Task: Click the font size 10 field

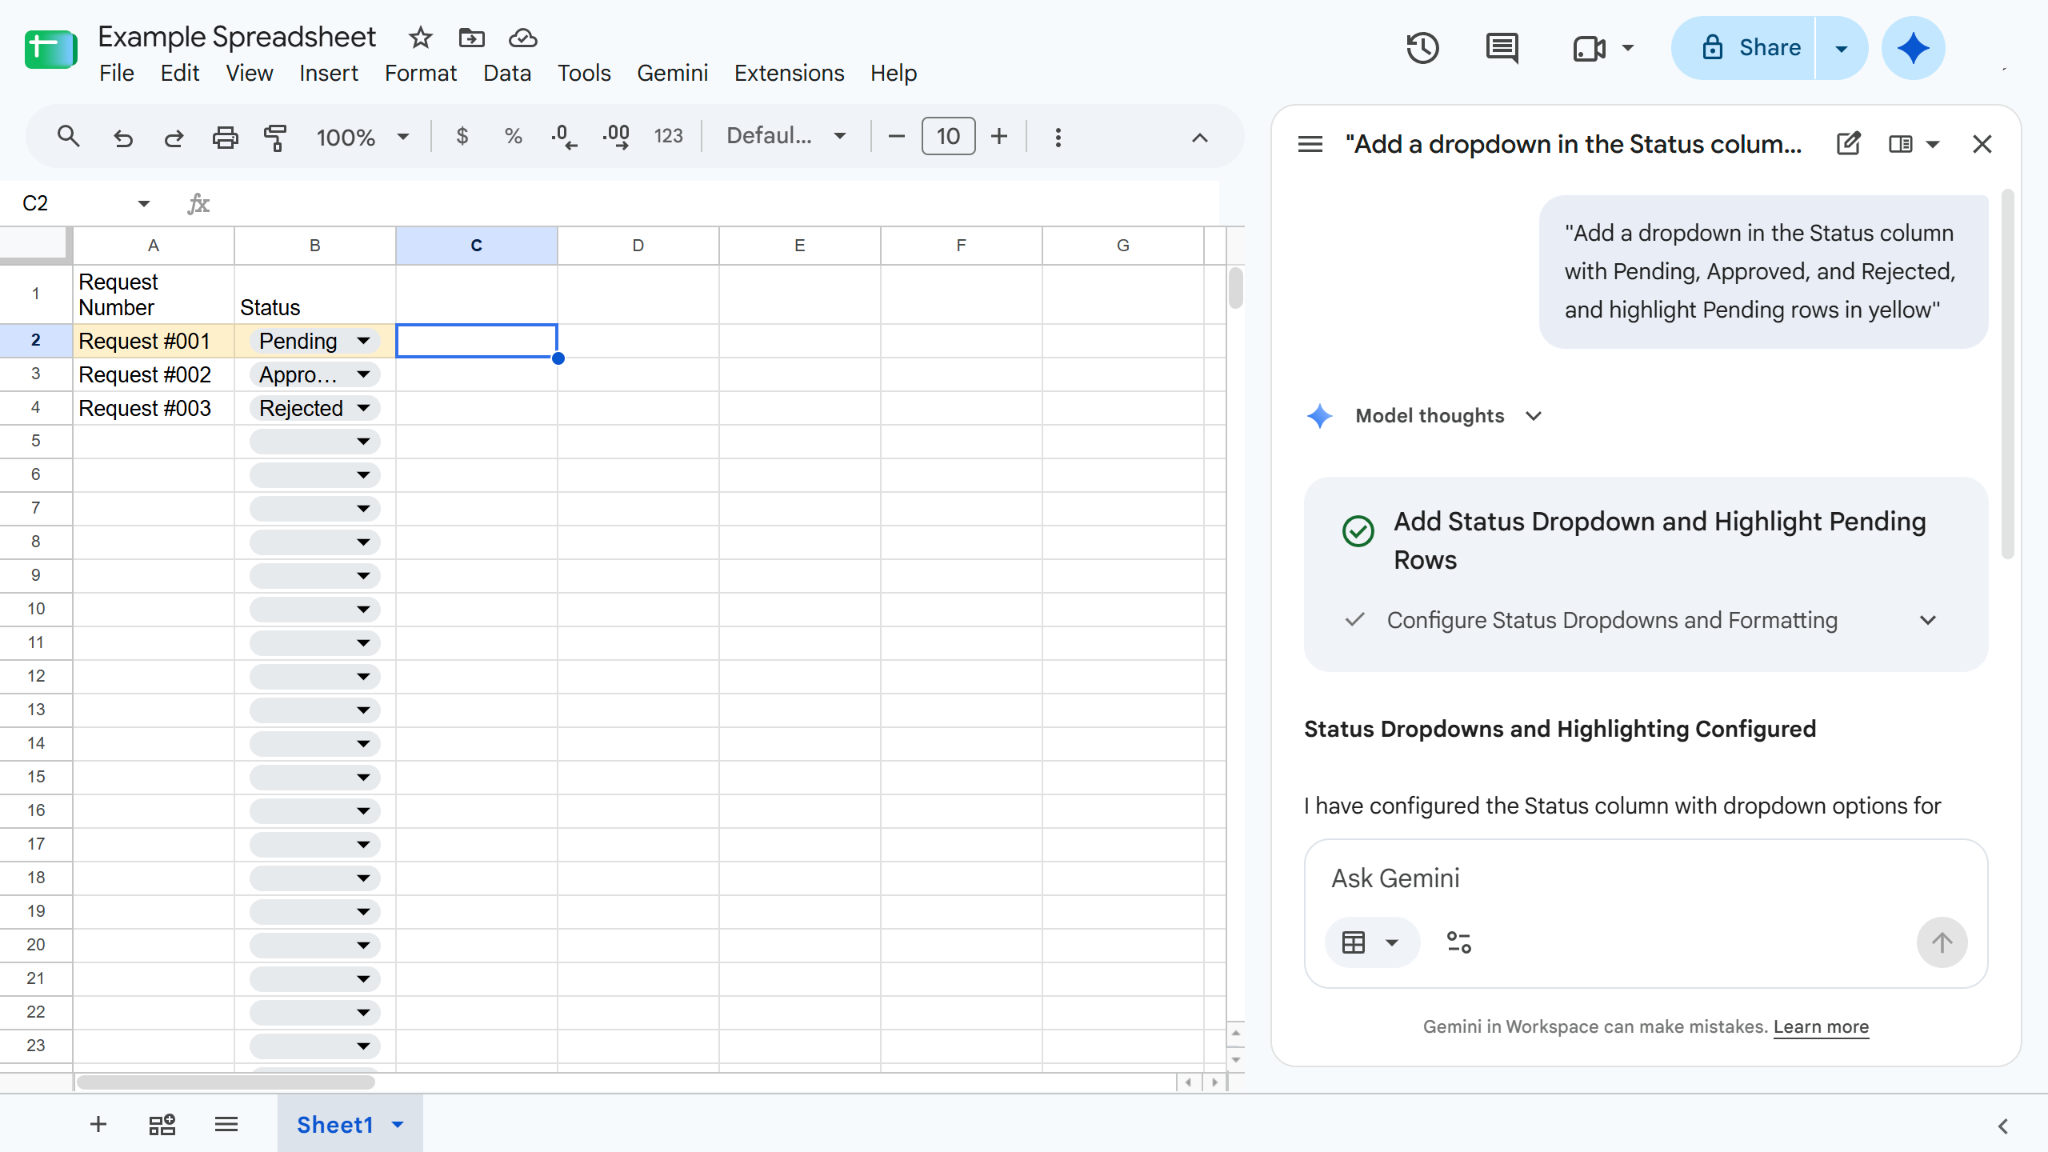Action: click(x=948, y=136)
